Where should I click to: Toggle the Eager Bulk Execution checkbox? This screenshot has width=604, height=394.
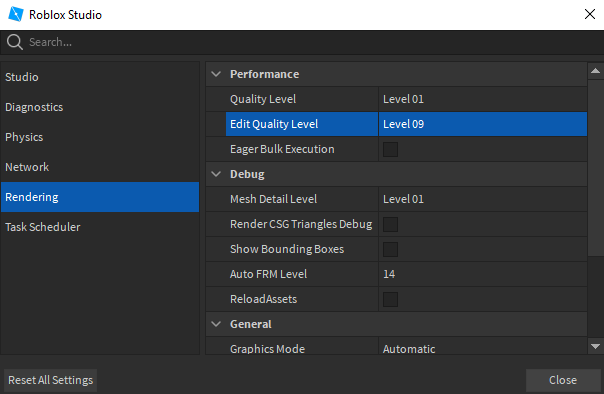[390, 149]
